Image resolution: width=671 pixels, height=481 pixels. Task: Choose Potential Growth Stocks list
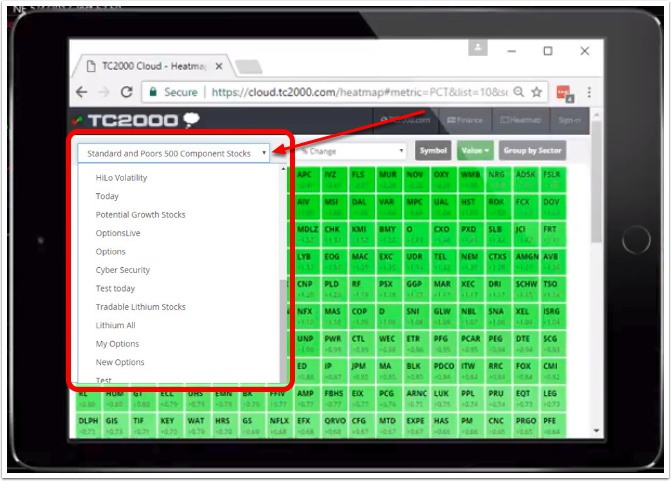click(140, 214)
